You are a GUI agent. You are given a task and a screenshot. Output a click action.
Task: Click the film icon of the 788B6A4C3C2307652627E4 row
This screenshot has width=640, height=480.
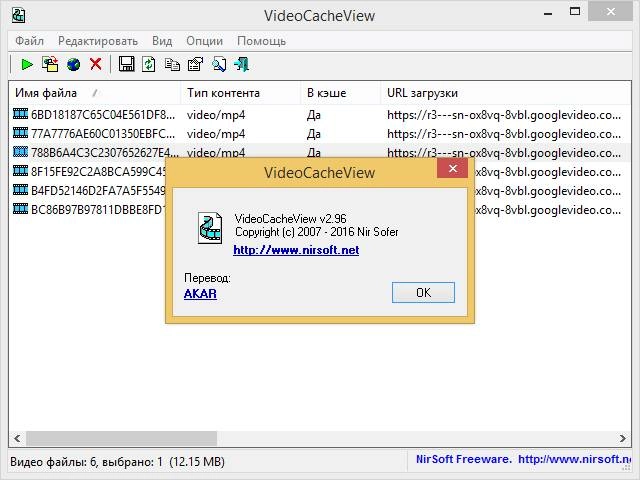click(x=20, y=152)
